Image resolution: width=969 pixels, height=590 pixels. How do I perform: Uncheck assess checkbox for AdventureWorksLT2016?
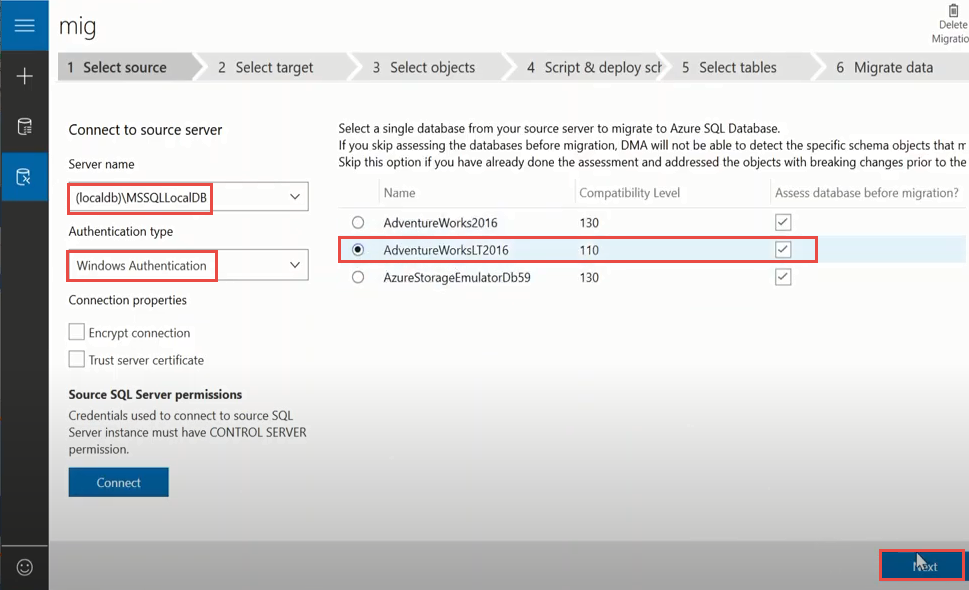point(783,249)
